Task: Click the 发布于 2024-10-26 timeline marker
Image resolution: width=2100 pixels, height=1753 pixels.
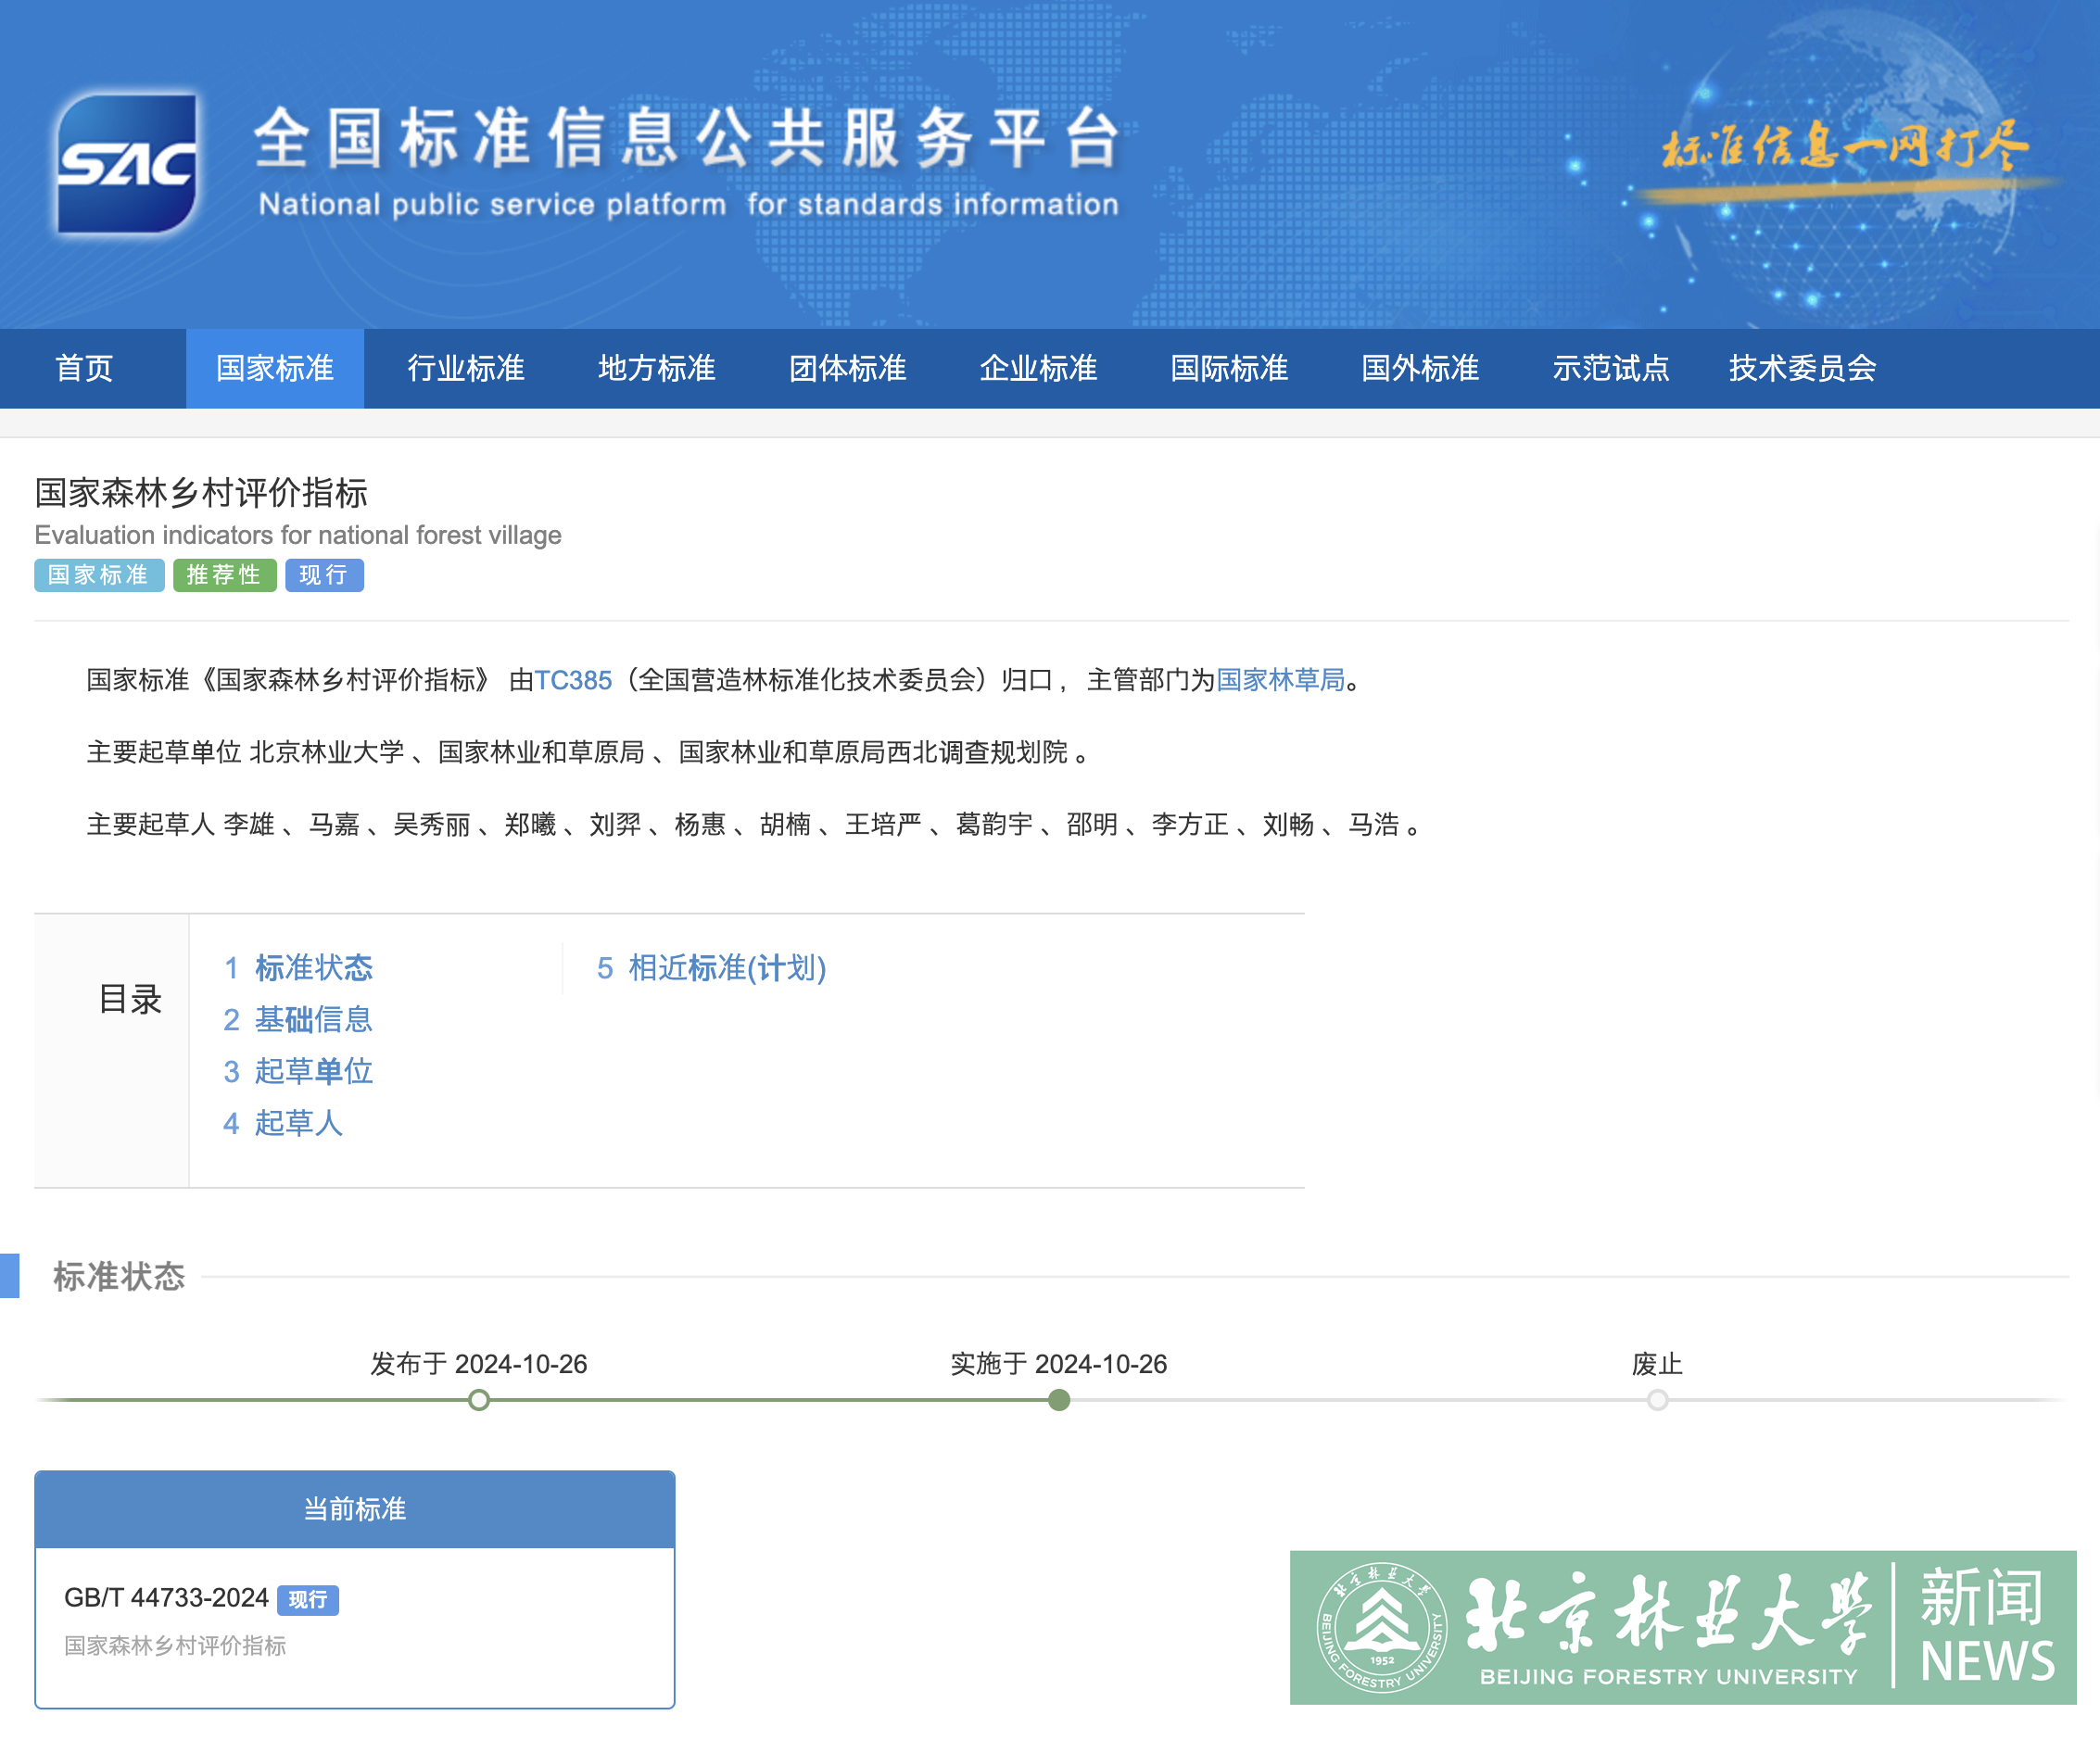Action: point(479,1400)
